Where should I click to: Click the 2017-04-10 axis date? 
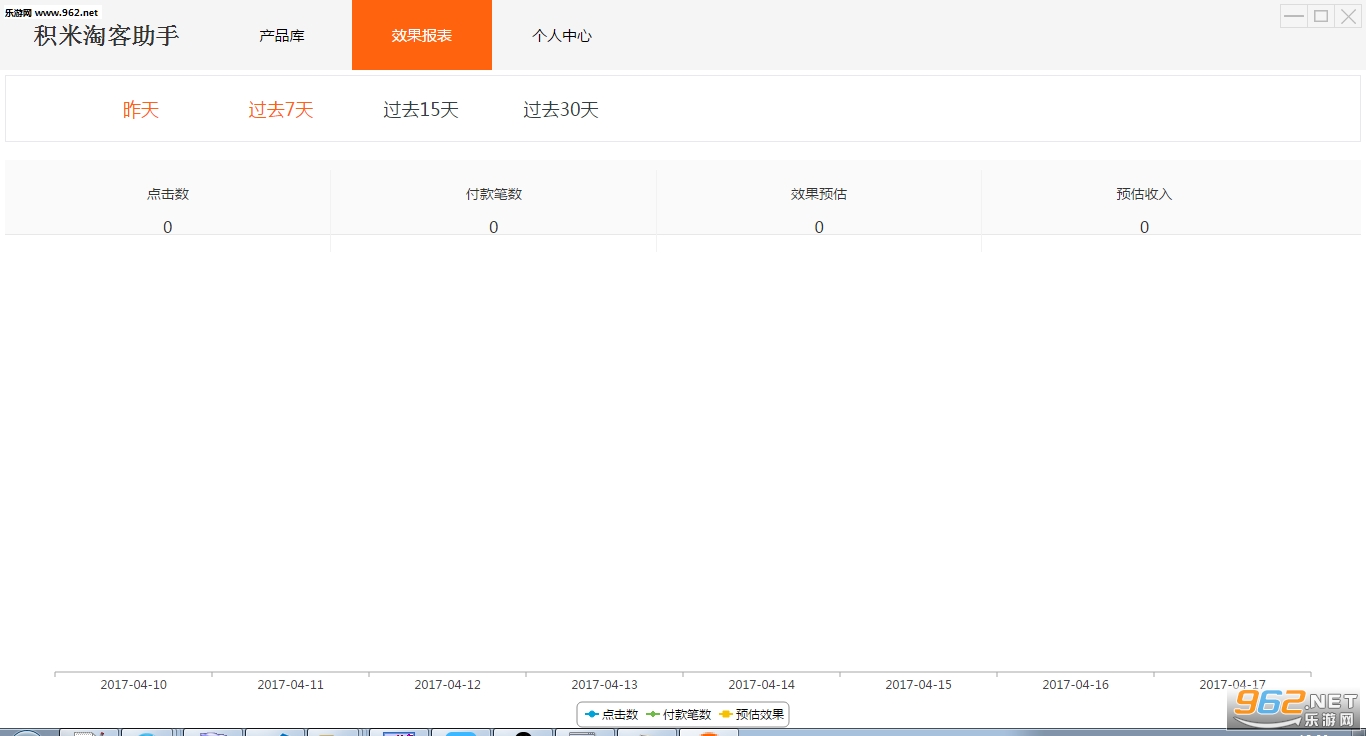pos(134,685)
